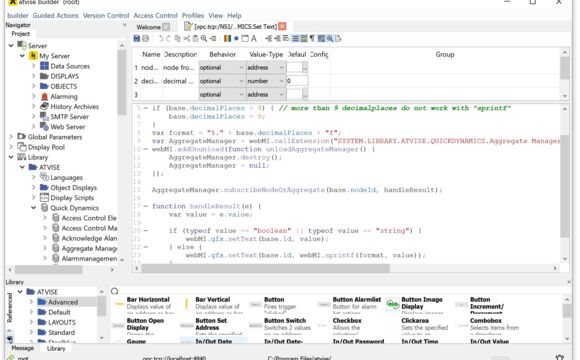Select the LAYOUTS folder in Library tree
Viewport: 580px width, 360px height.
pyautogui.click(x=62, y=322)
